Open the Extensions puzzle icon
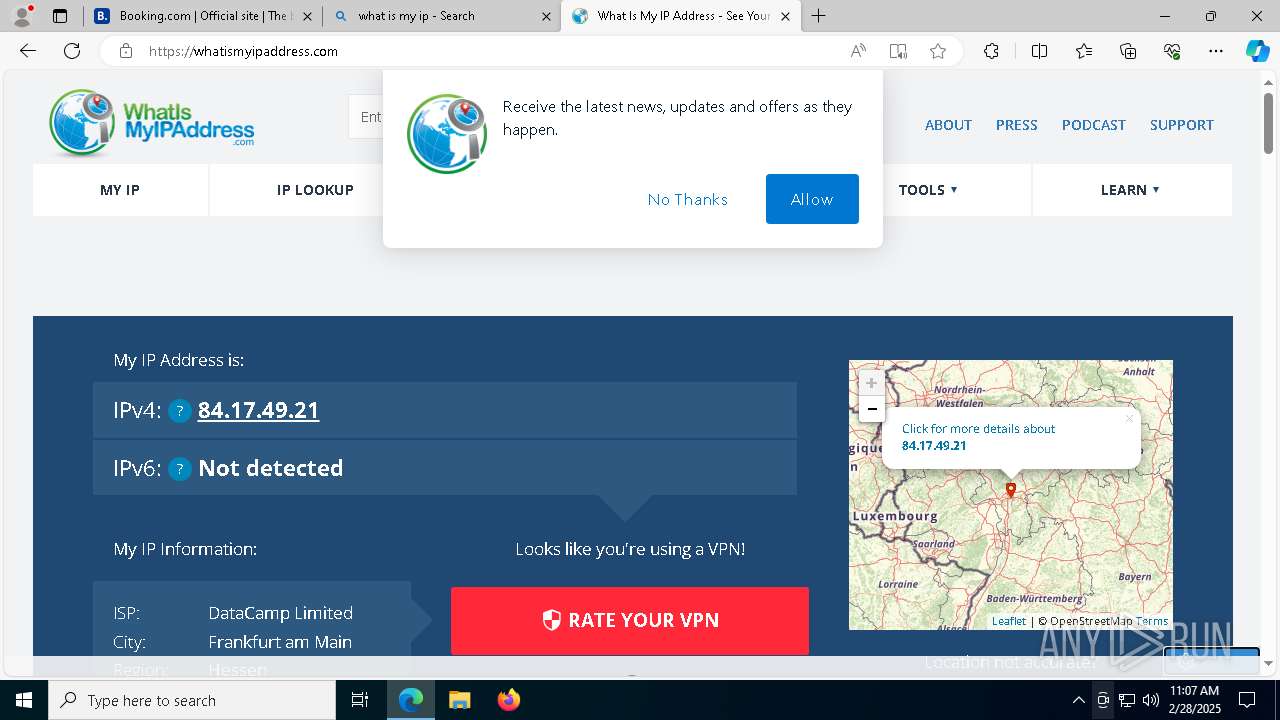The width and height of the screenshot is (1280, 720). tap(991, 51)
